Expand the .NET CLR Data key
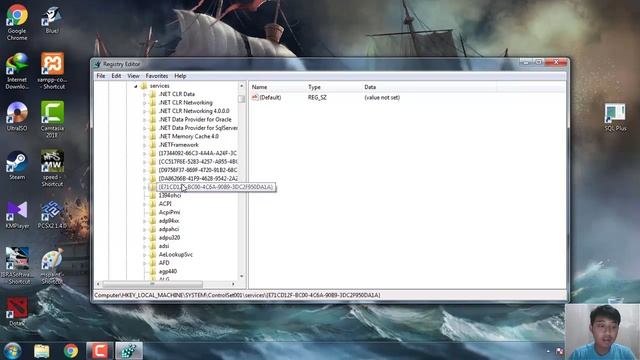640x360 pixels. (x=144, y=94)
